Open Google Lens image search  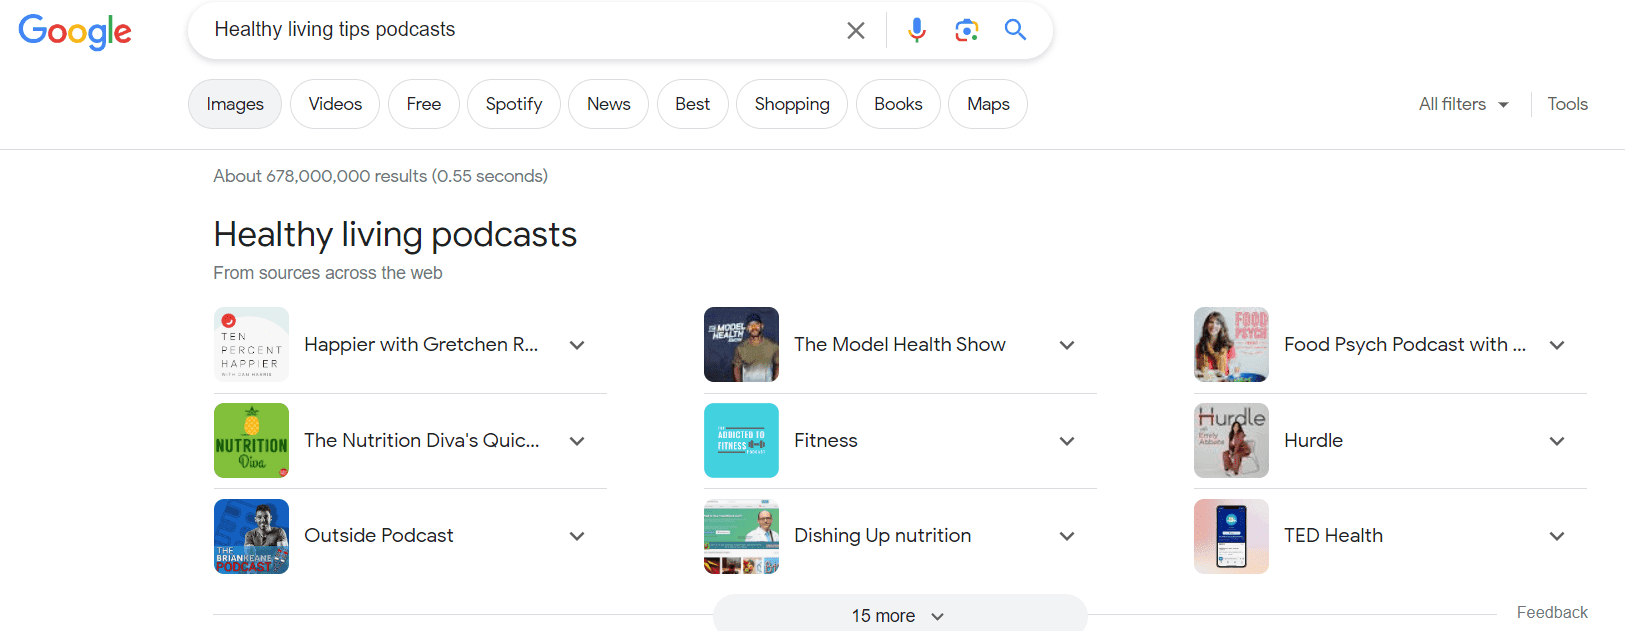coord(966,30)
